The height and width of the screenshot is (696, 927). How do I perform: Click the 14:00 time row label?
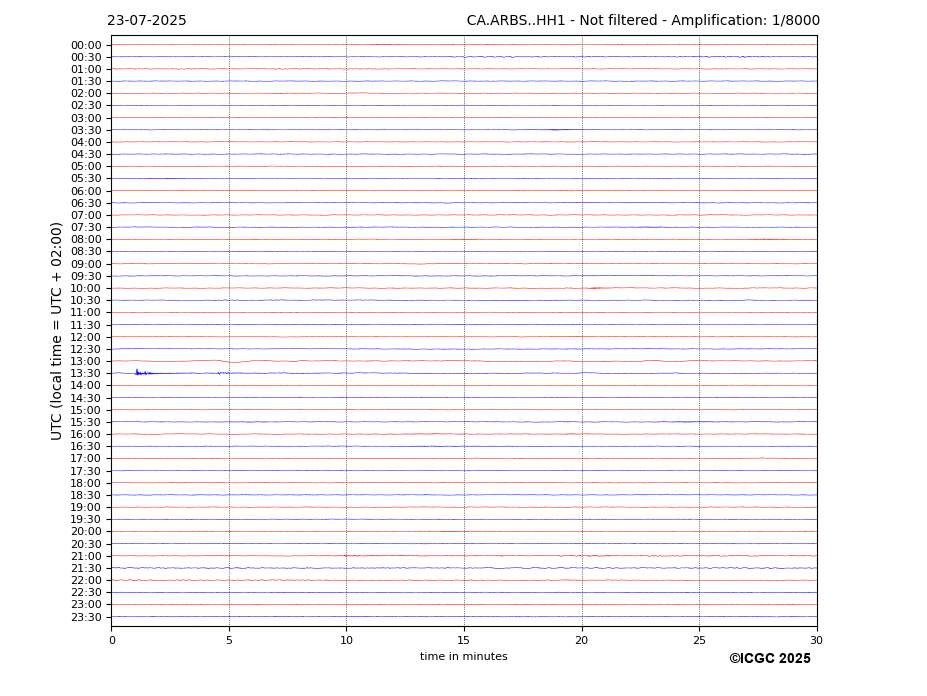86,386
